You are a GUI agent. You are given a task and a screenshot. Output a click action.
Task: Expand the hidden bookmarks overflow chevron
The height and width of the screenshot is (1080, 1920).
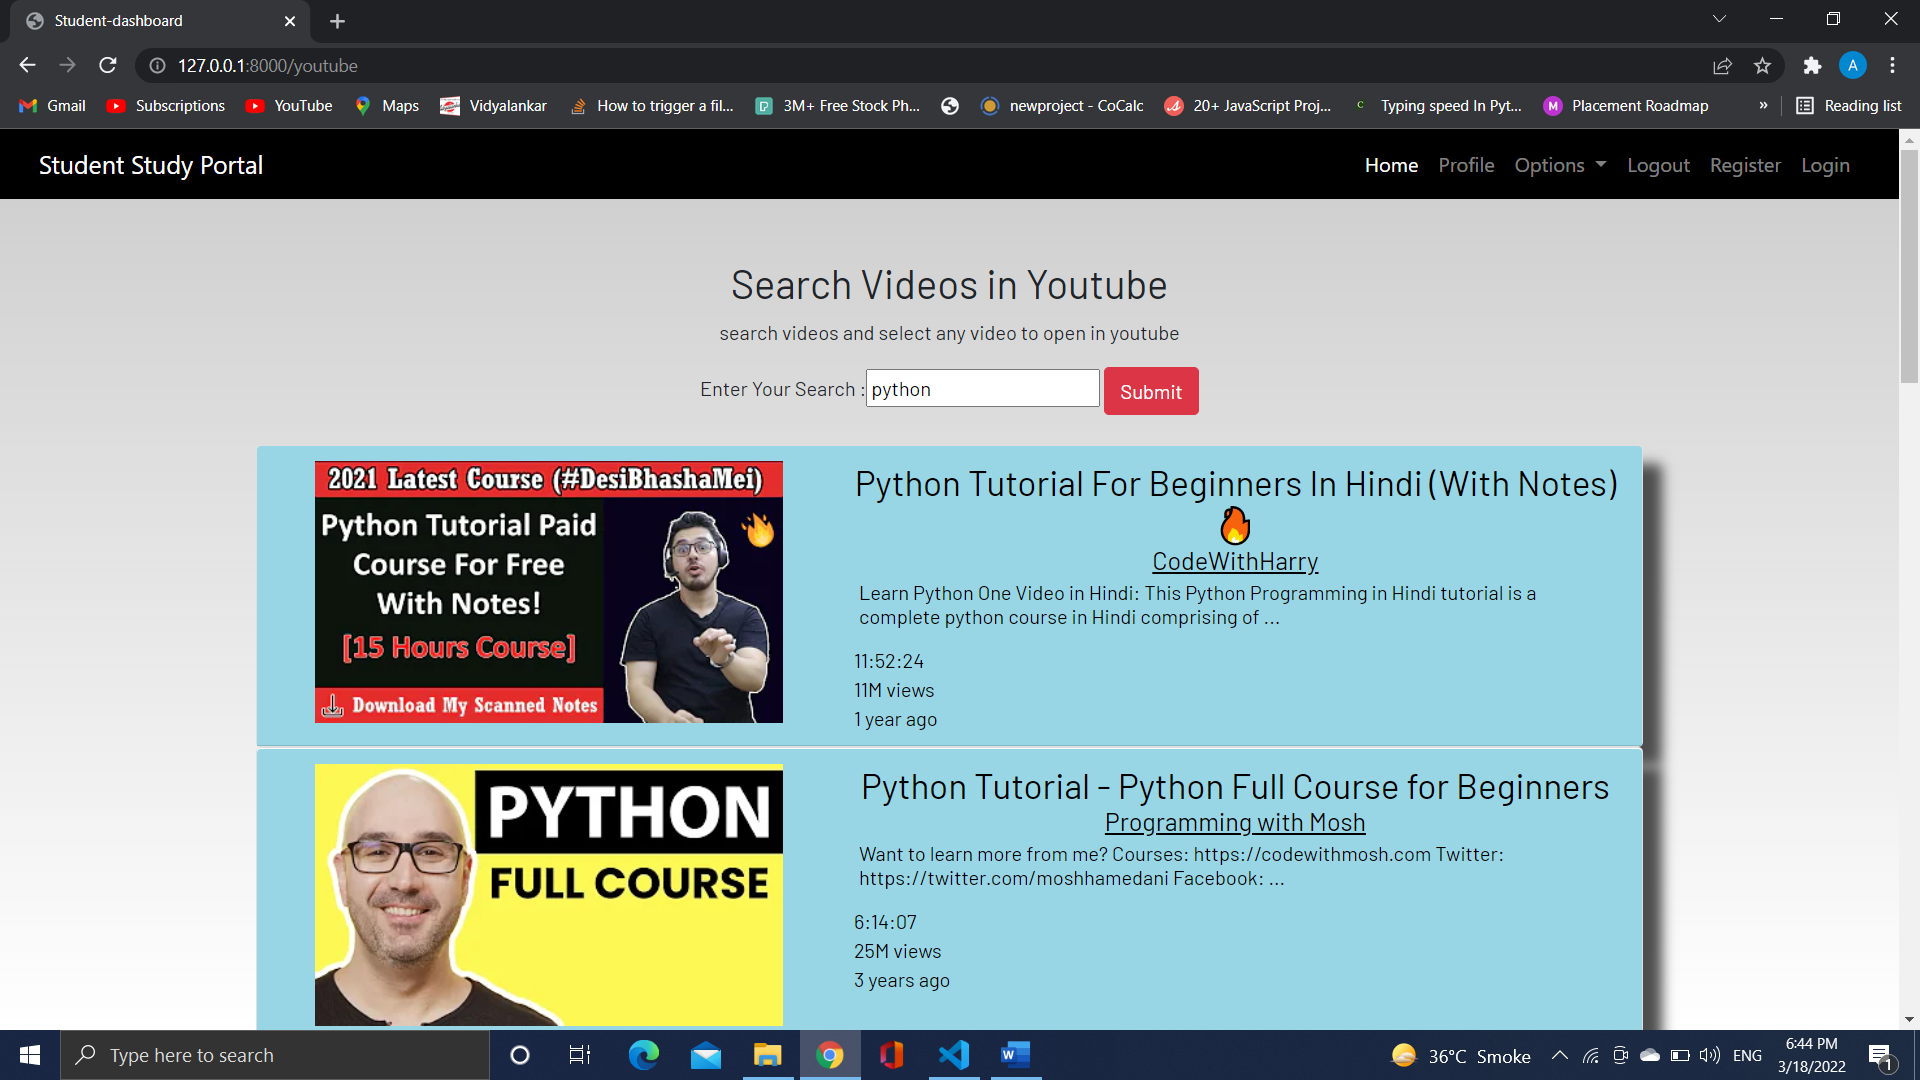click(1764, 105)
